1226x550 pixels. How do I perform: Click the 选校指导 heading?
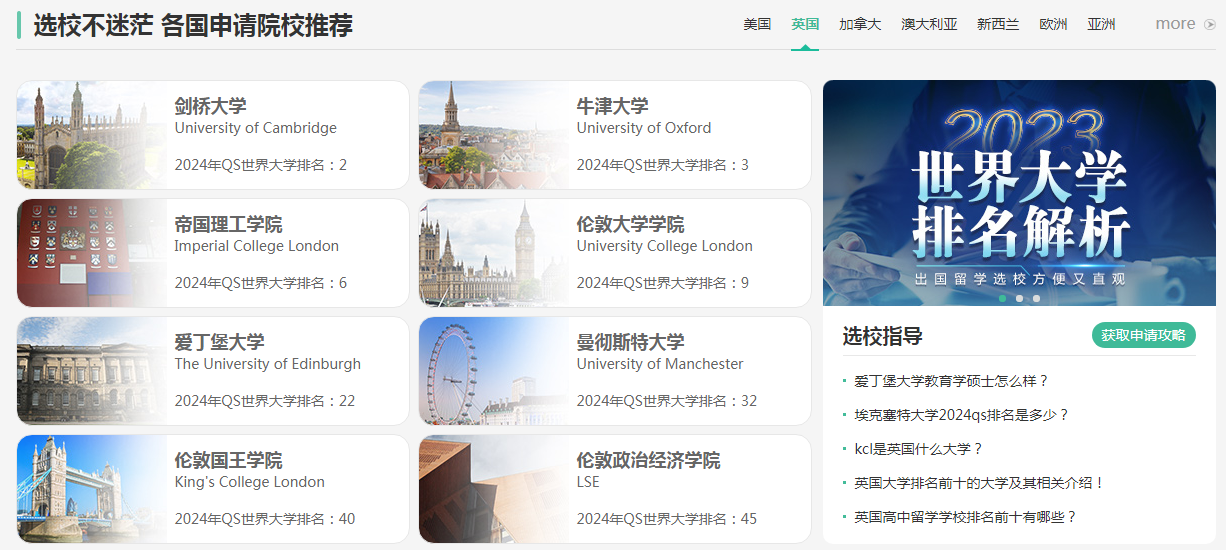(882, 336)
